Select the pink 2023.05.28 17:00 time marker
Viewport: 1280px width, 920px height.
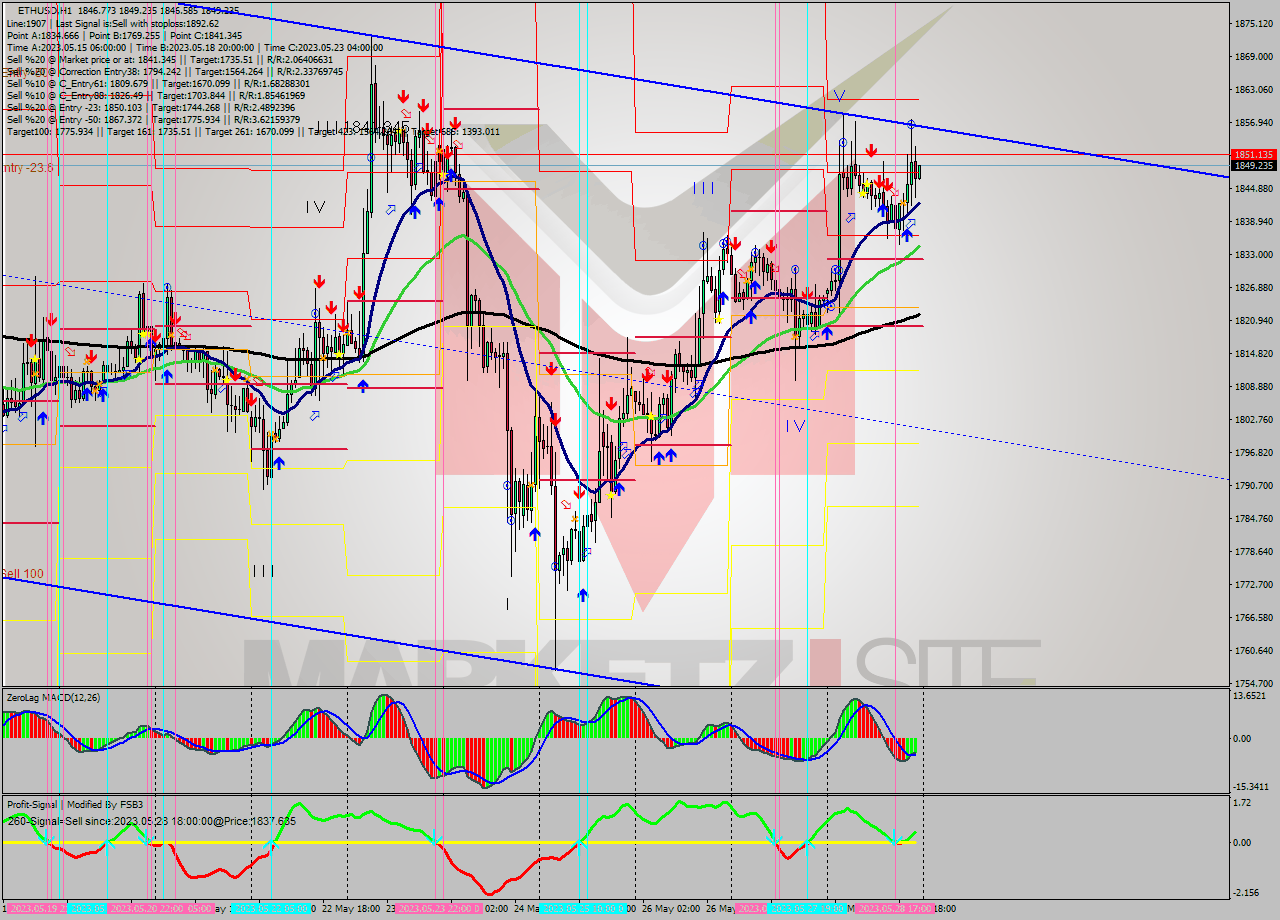pyautogui.click(x=893, y=909)
